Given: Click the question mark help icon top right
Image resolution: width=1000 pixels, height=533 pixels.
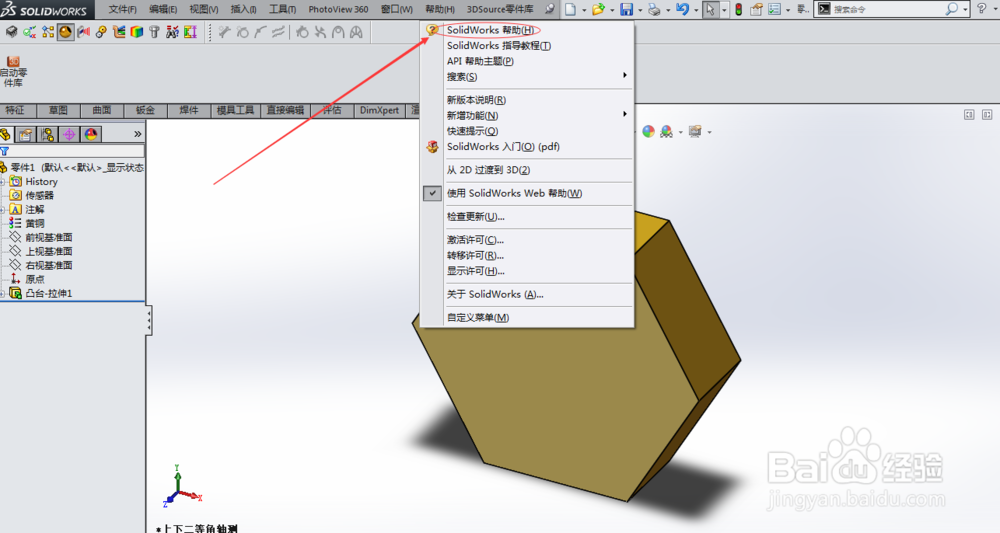Looking at the screenshot, I should [982, 9].
